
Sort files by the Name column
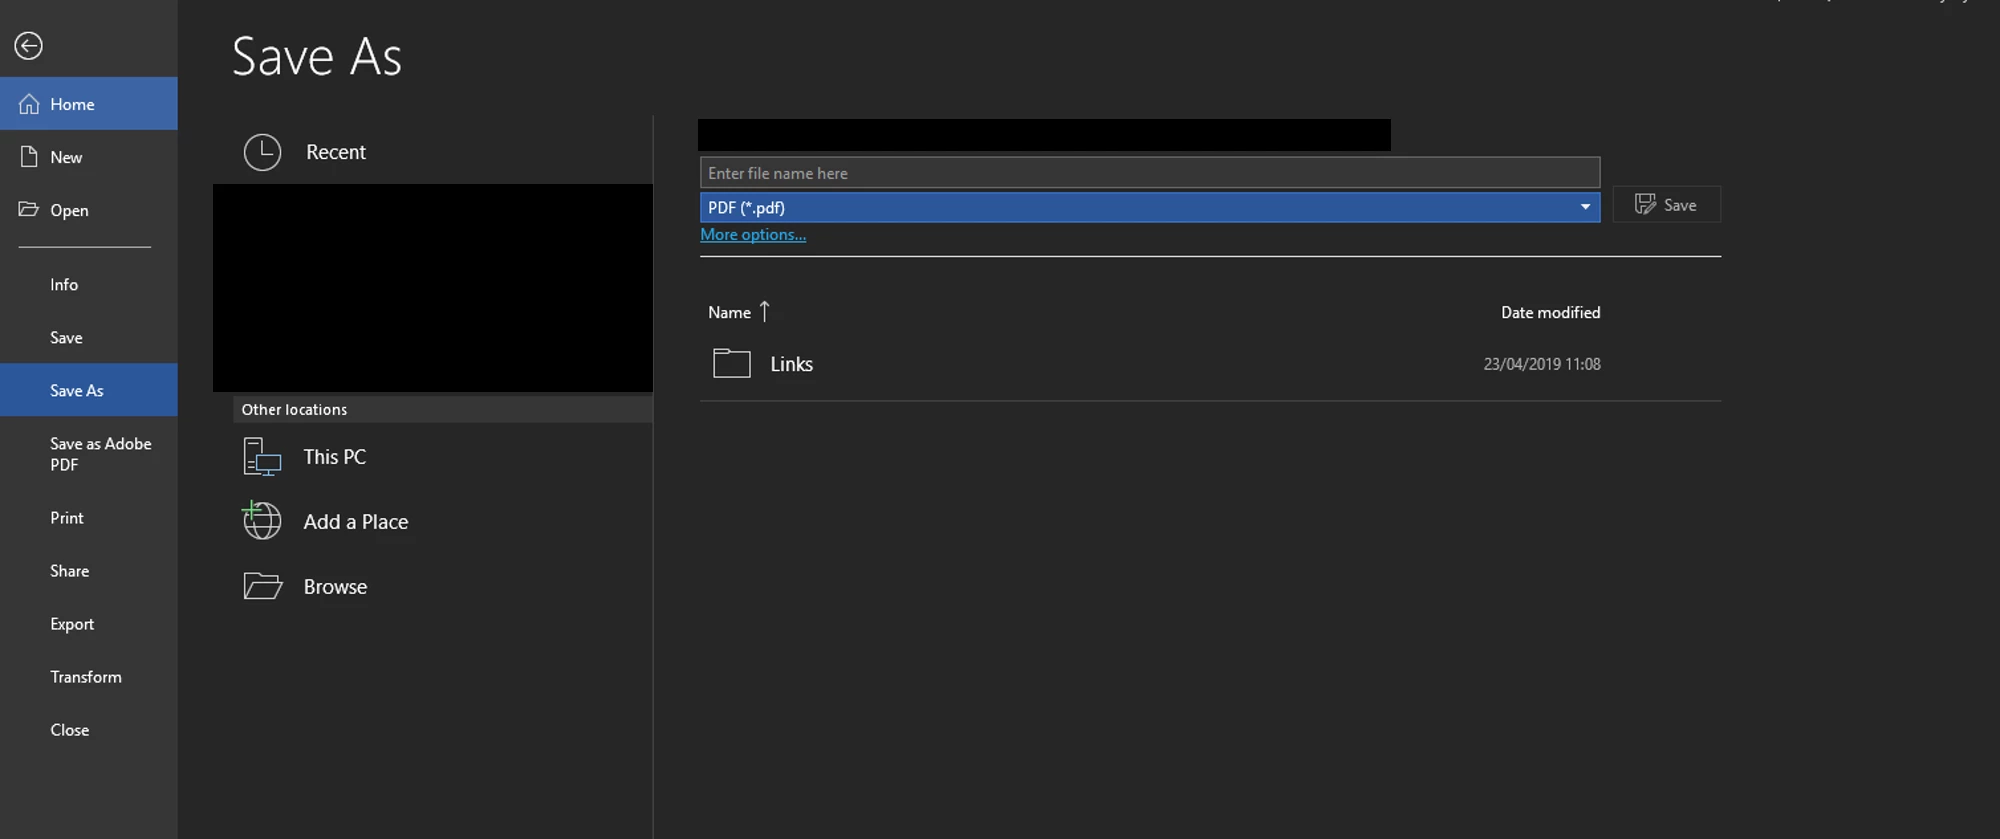[729, 313]
